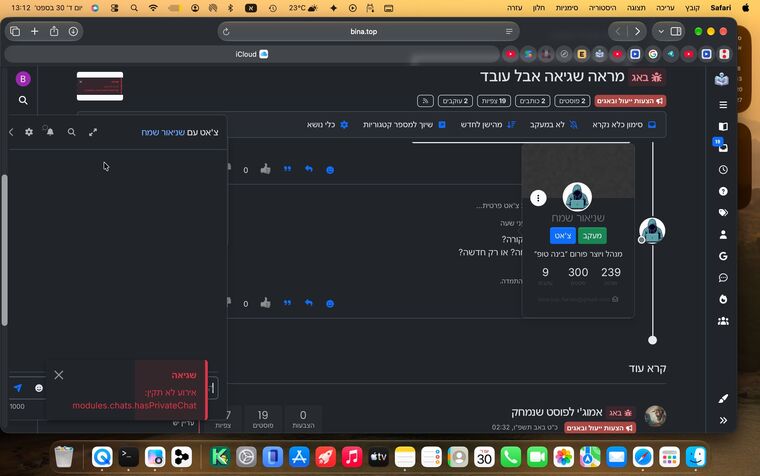
Task: Click the upvote thumb on first post
Action: coord(265,169)
